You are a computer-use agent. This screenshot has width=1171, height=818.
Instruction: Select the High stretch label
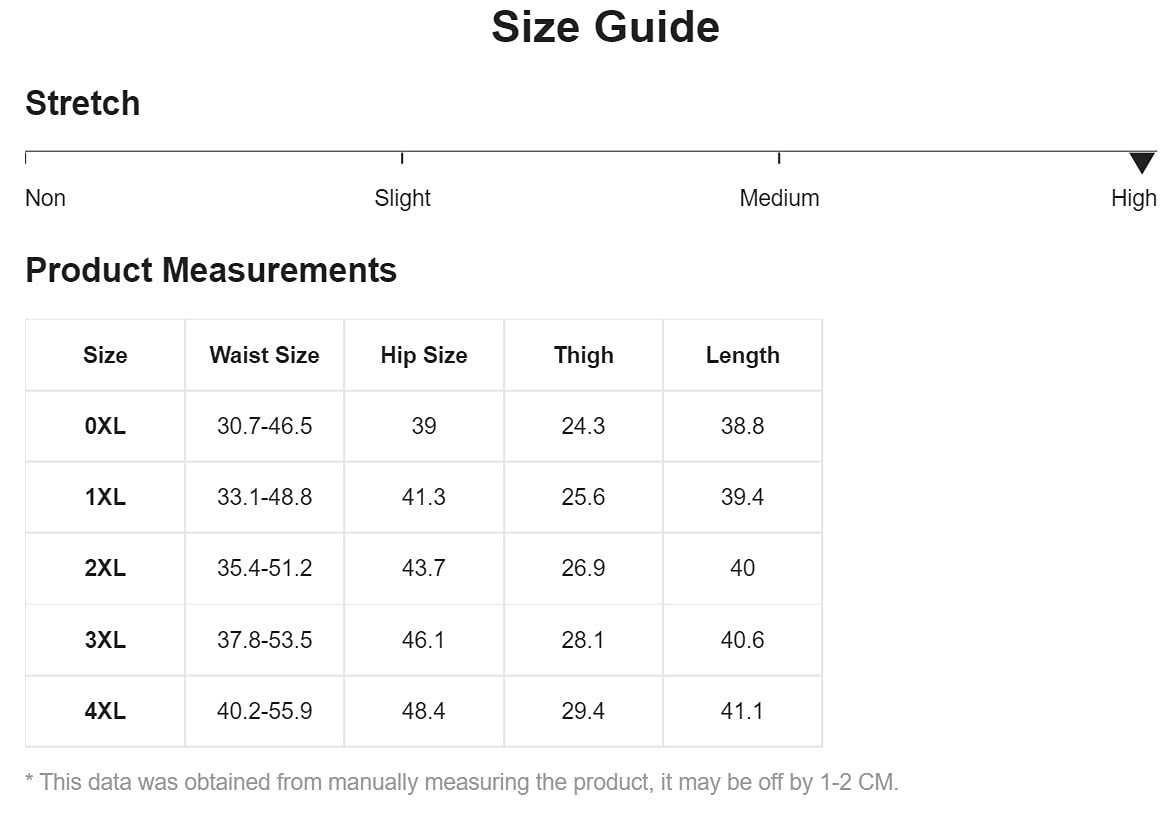1133,198
